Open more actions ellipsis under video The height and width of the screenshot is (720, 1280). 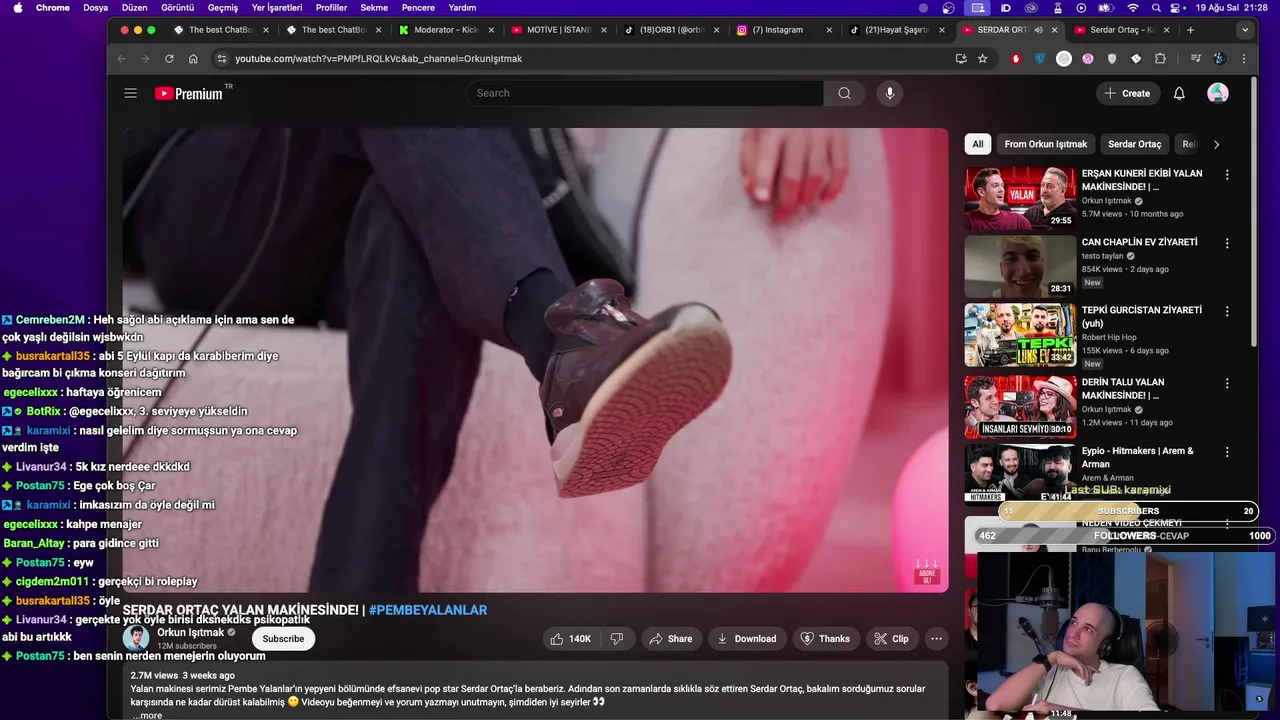pyautogui.click(x=936, y=638)
